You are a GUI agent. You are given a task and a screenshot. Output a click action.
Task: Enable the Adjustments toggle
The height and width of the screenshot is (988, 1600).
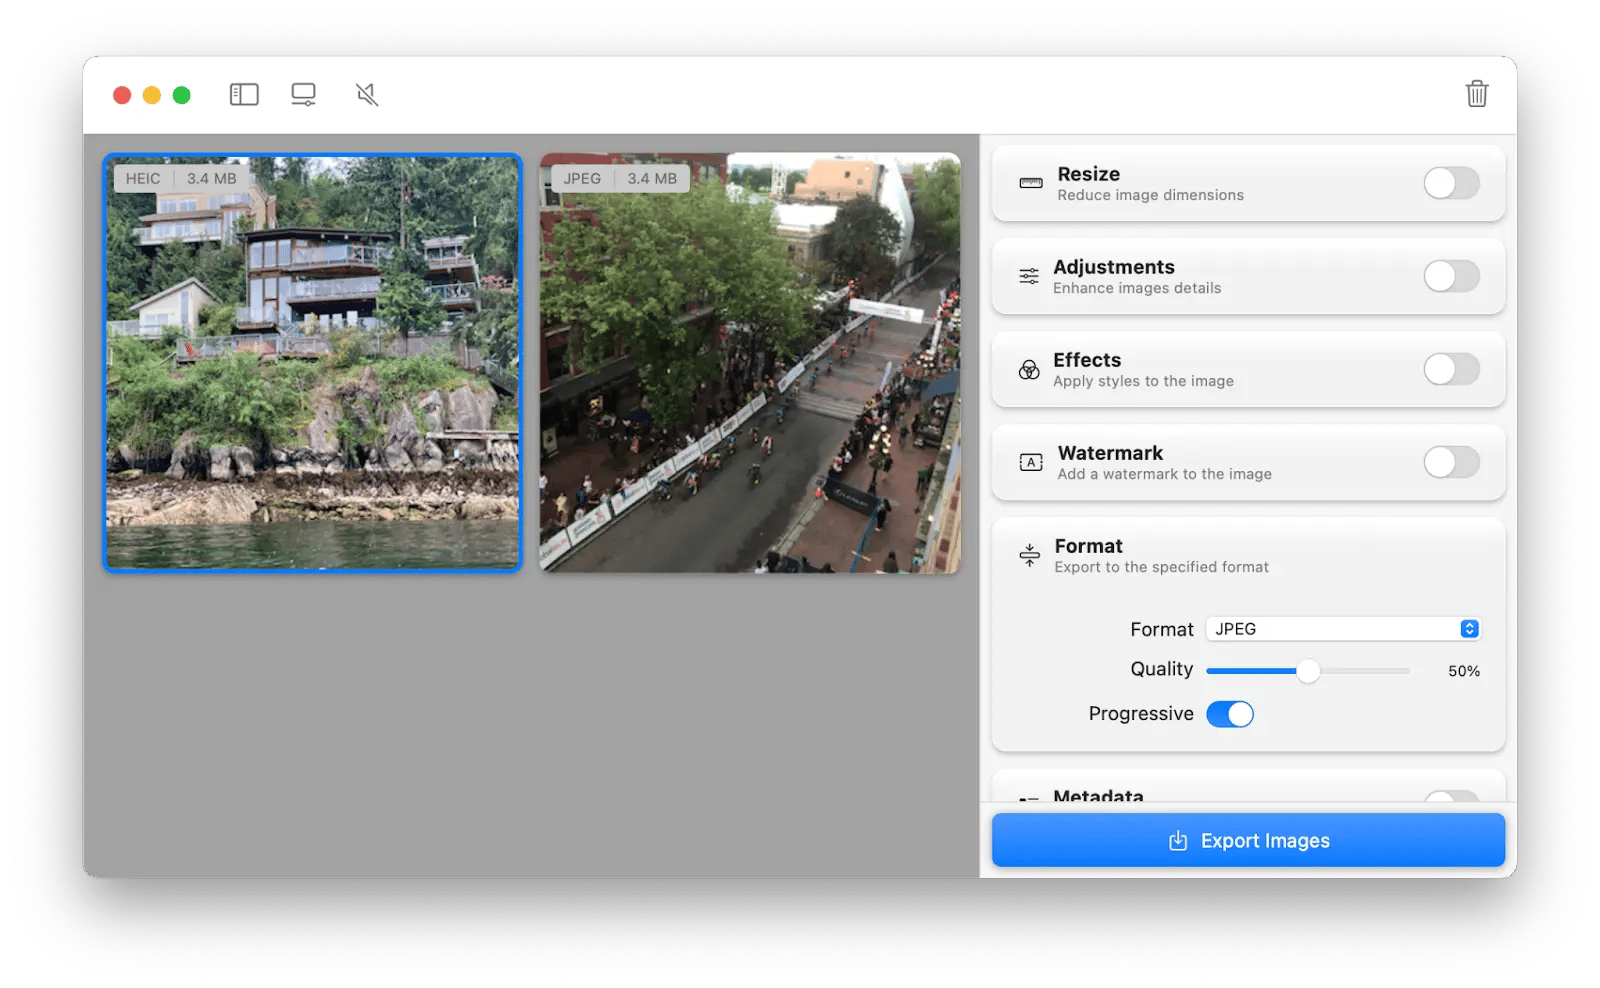(x=1451, y=276)
